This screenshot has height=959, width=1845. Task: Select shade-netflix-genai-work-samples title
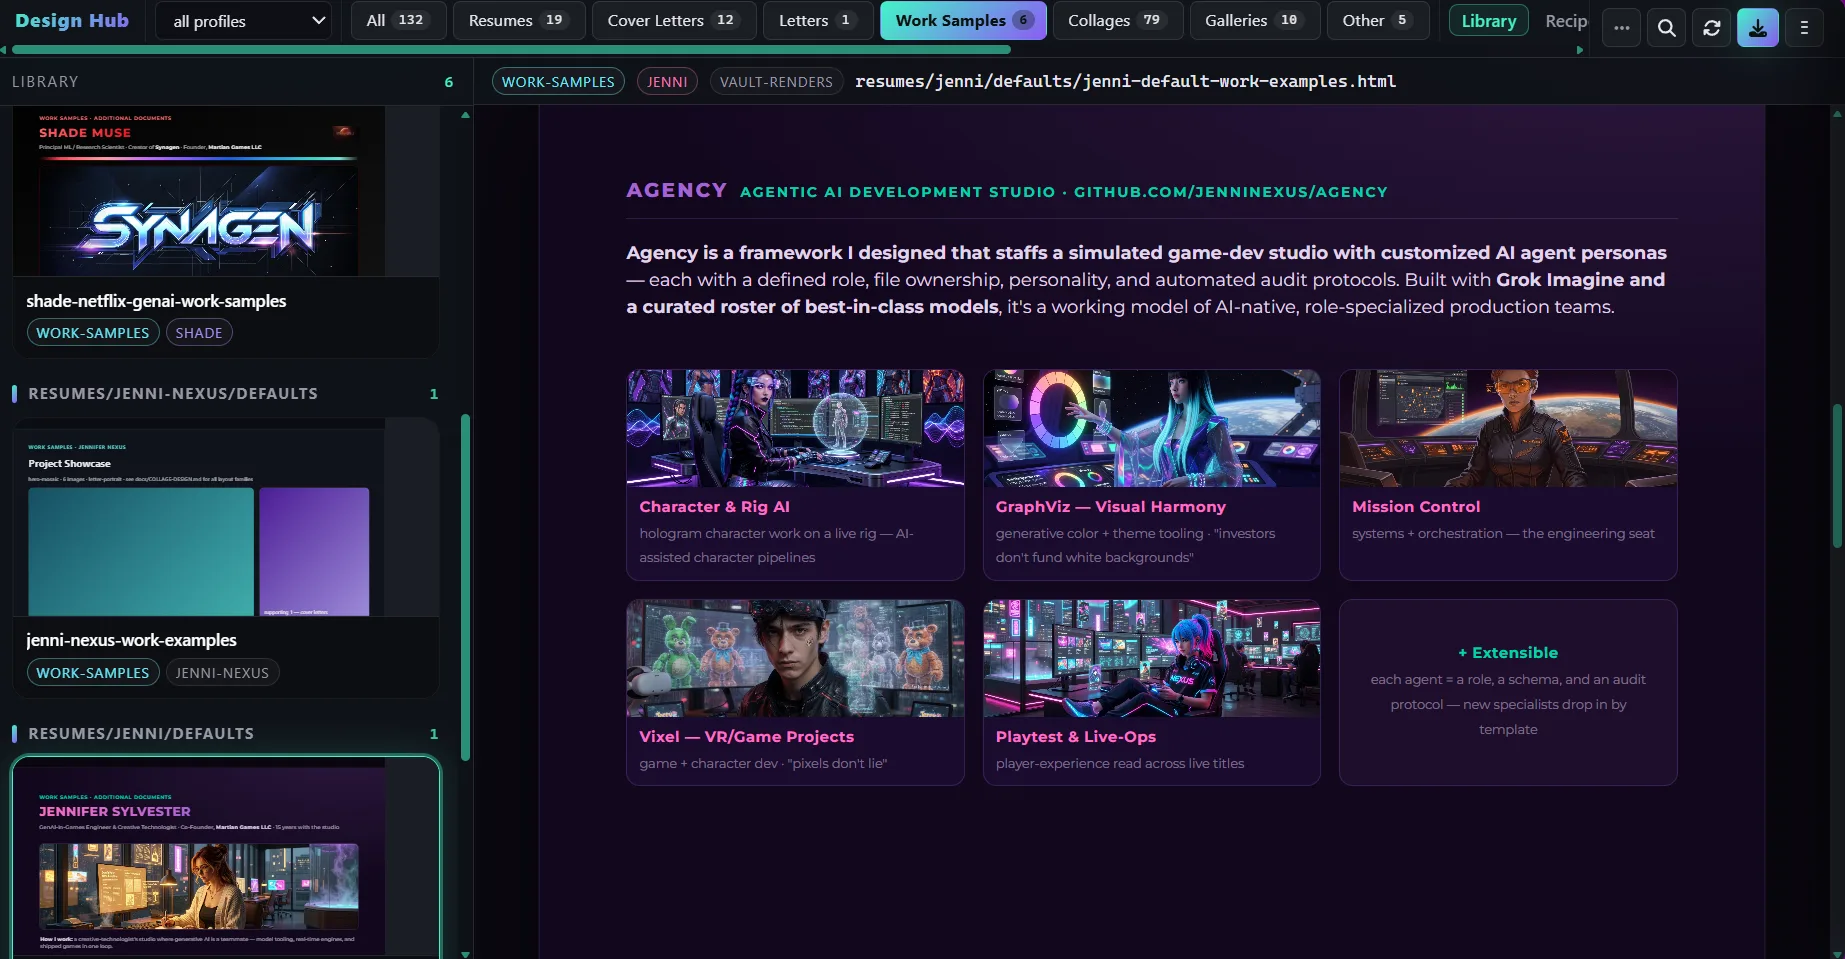(156, 301)
